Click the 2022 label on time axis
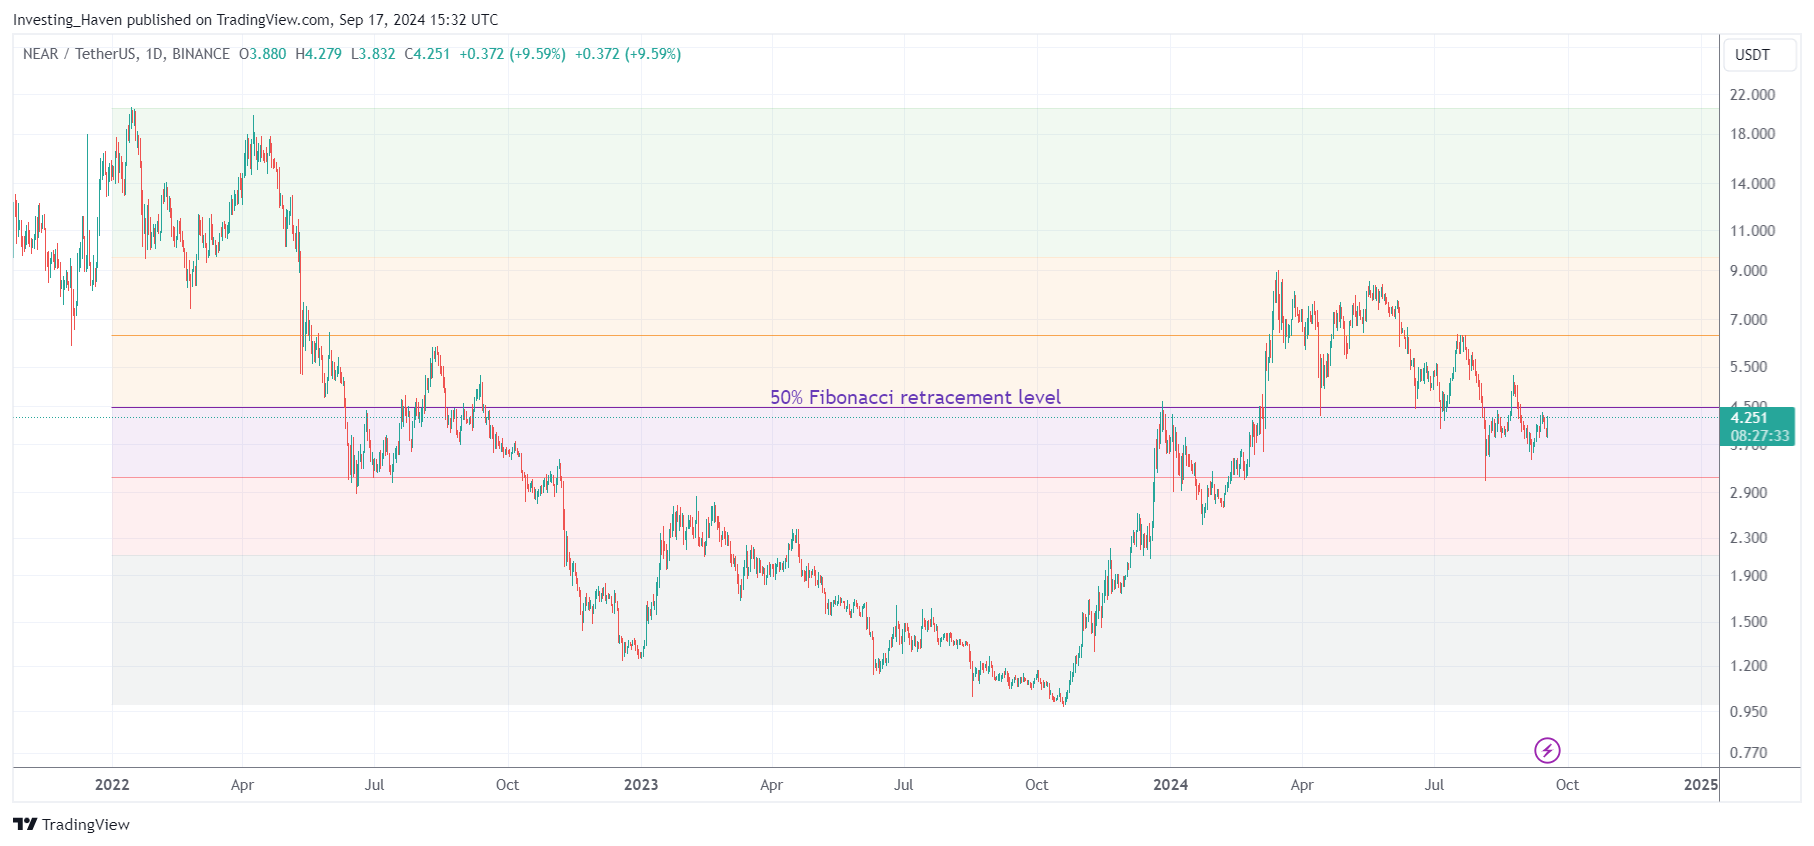The width and height of the screenshot is (1814, 846). coord(112,785)
